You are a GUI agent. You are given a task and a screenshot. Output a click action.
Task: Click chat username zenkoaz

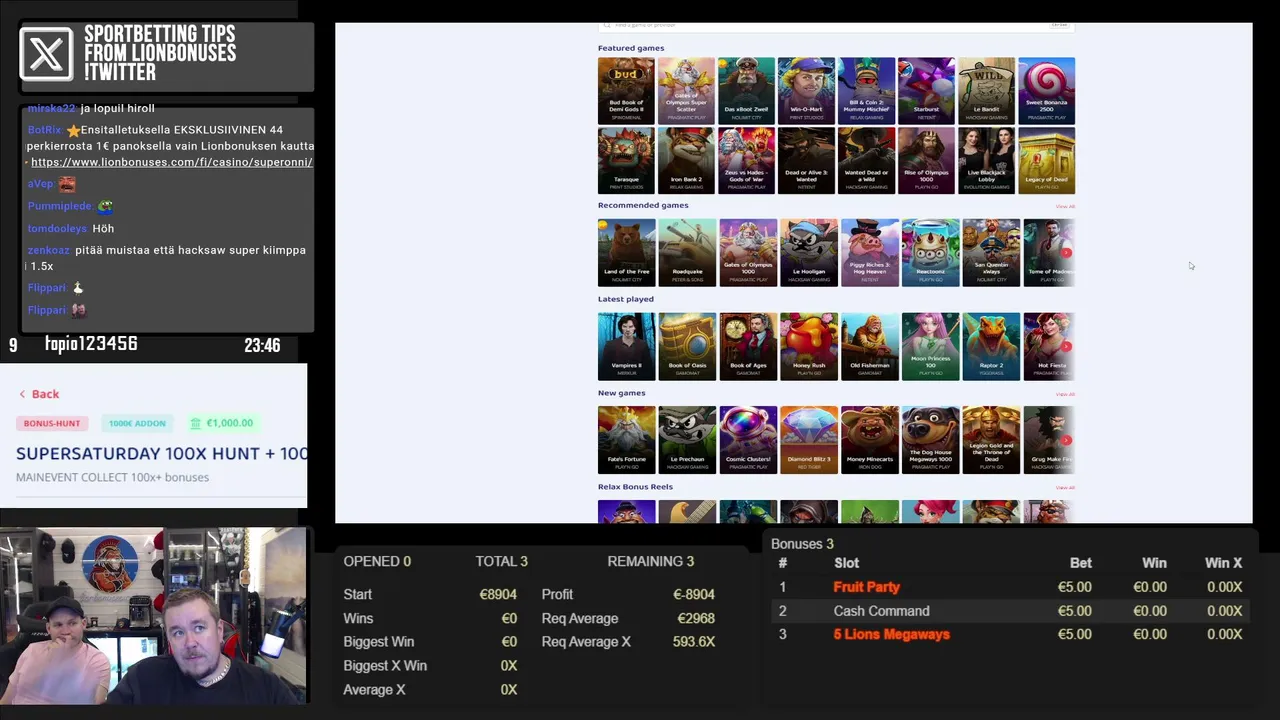tap(49, 250)
